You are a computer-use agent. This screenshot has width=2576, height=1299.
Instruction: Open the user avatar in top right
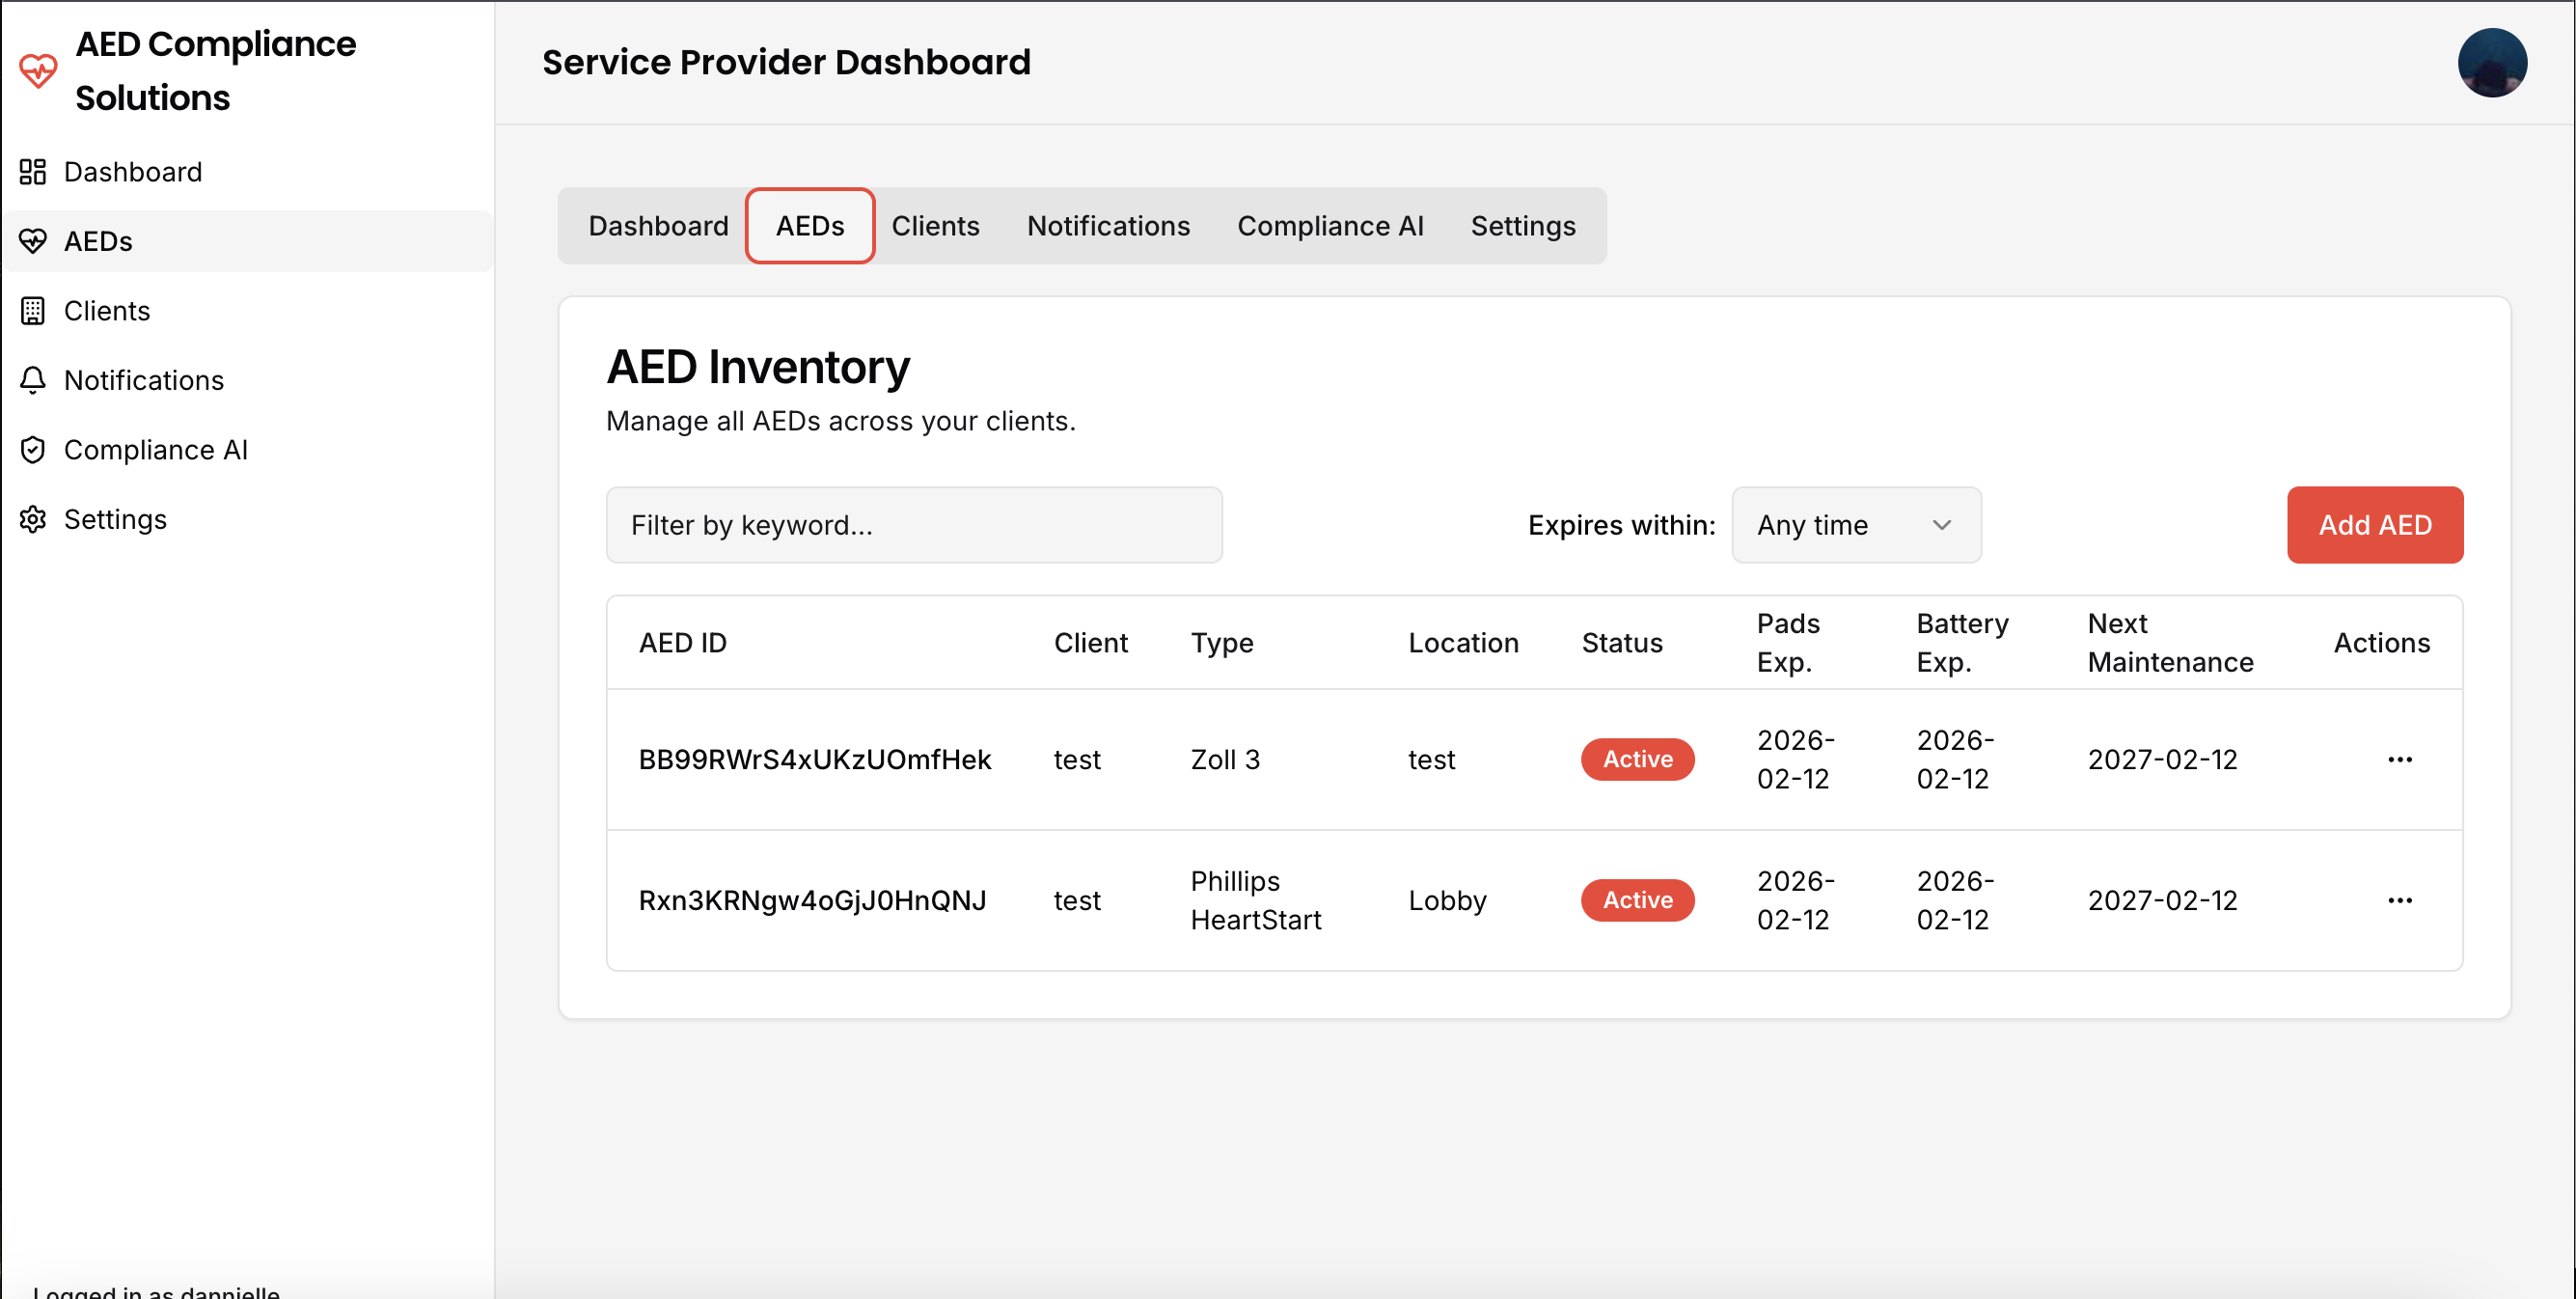pyautogui.click(x=2491, y=63)
